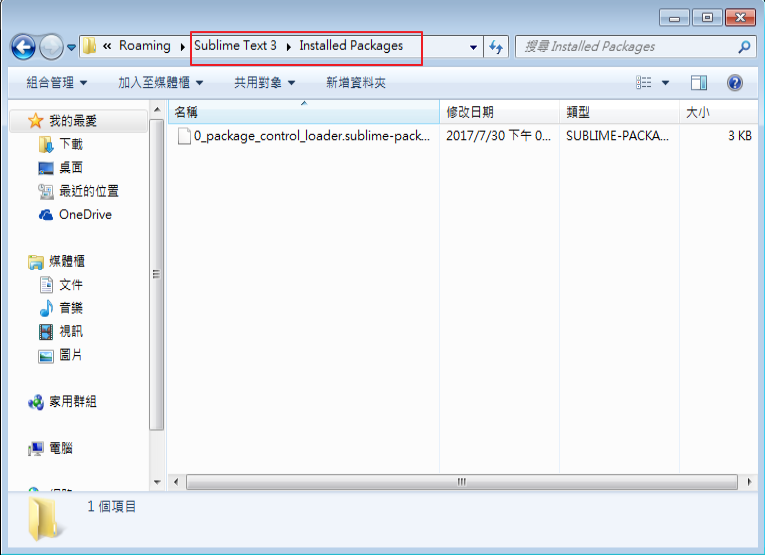The image size is (765, 555).
Task: Click the 媒體櫃 libraries icon
Action: pyautogui.click(x=36, y=262)
